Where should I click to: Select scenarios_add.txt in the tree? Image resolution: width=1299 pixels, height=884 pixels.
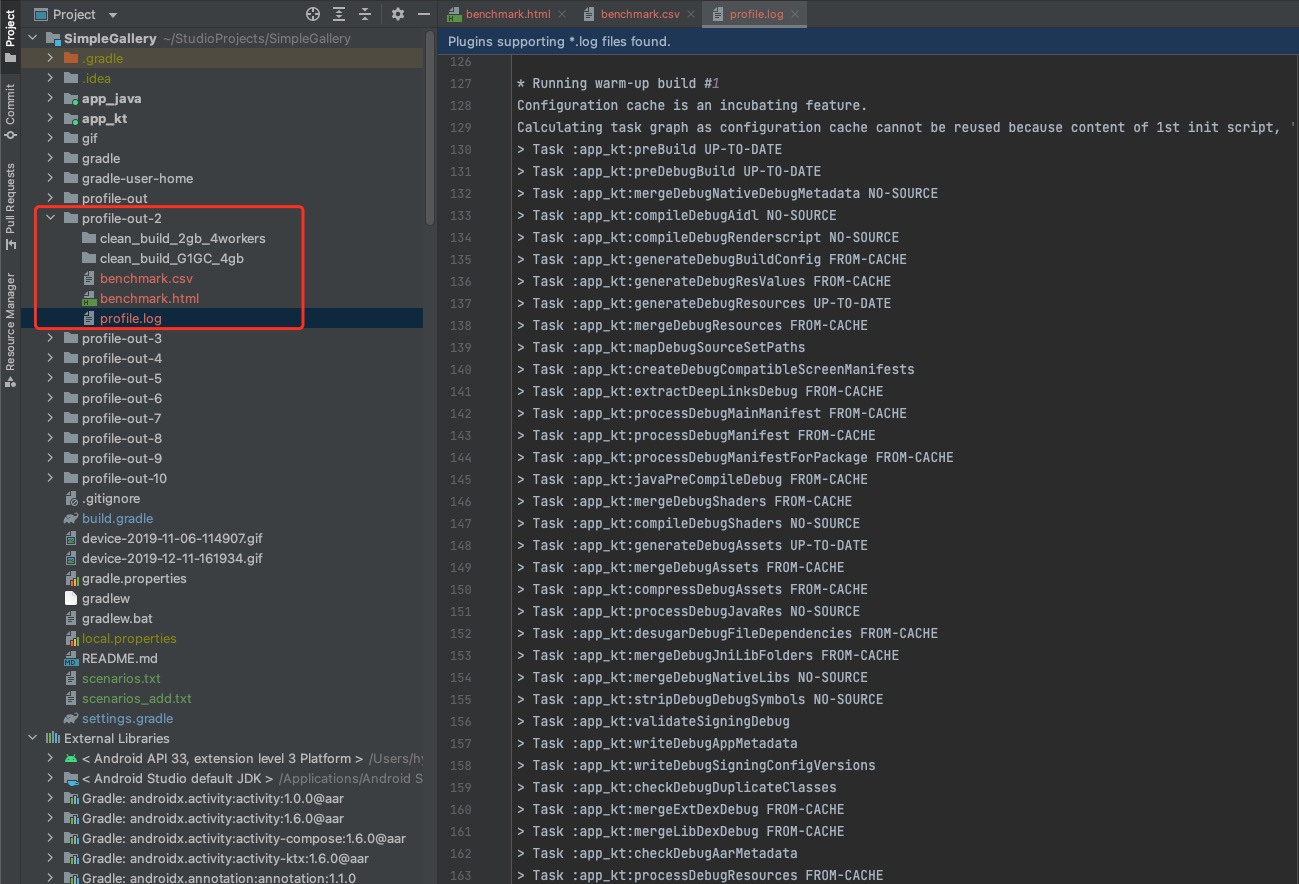coord(137,698)
